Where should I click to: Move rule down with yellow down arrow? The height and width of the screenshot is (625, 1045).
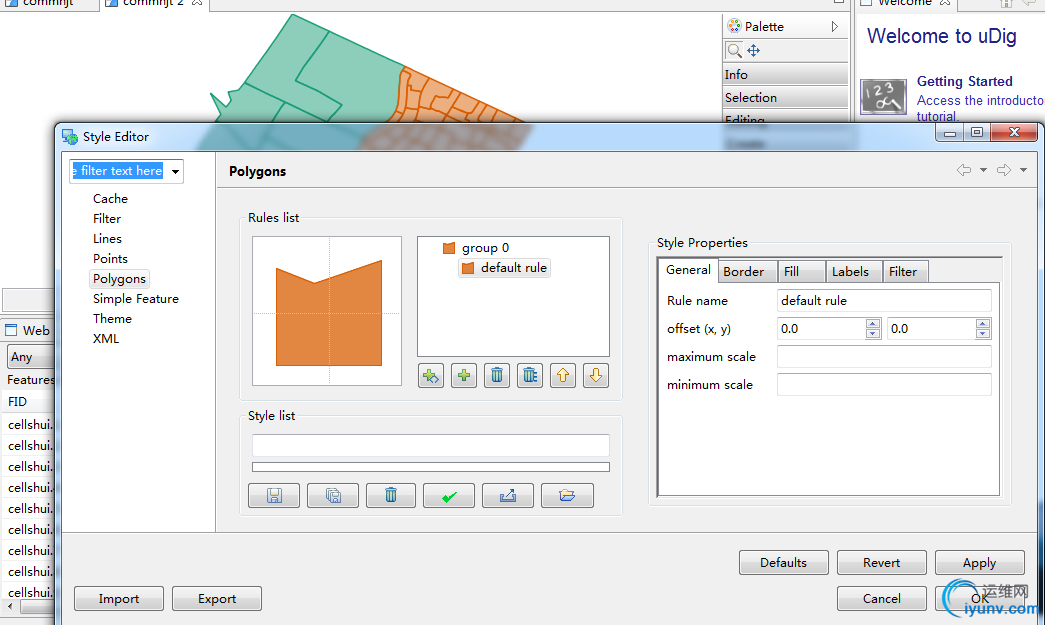point(596,376)
